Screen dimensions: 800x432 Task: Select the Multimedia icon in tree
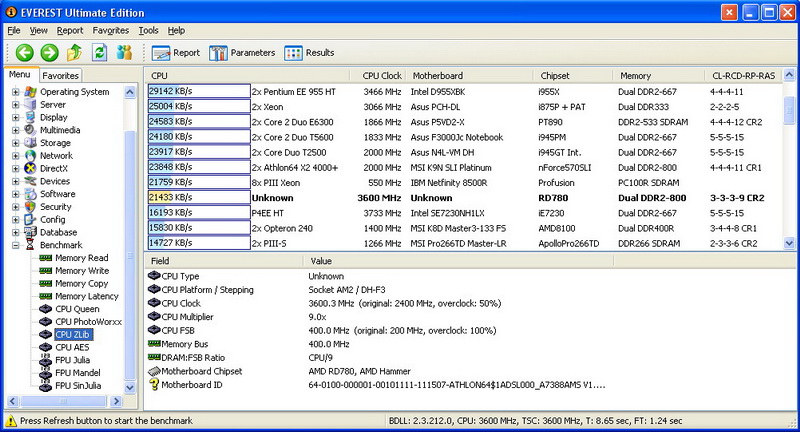point(31,130)
